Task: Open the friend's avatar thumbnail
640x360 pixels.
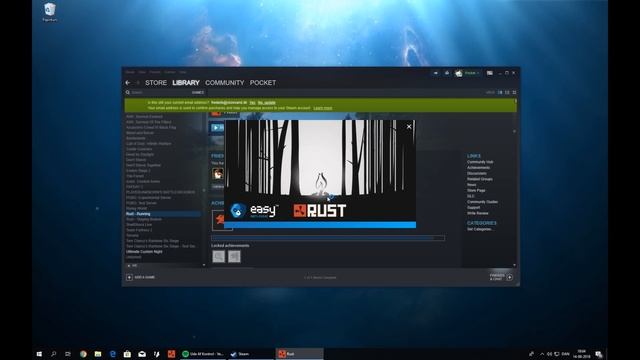Action: (218, 173)
